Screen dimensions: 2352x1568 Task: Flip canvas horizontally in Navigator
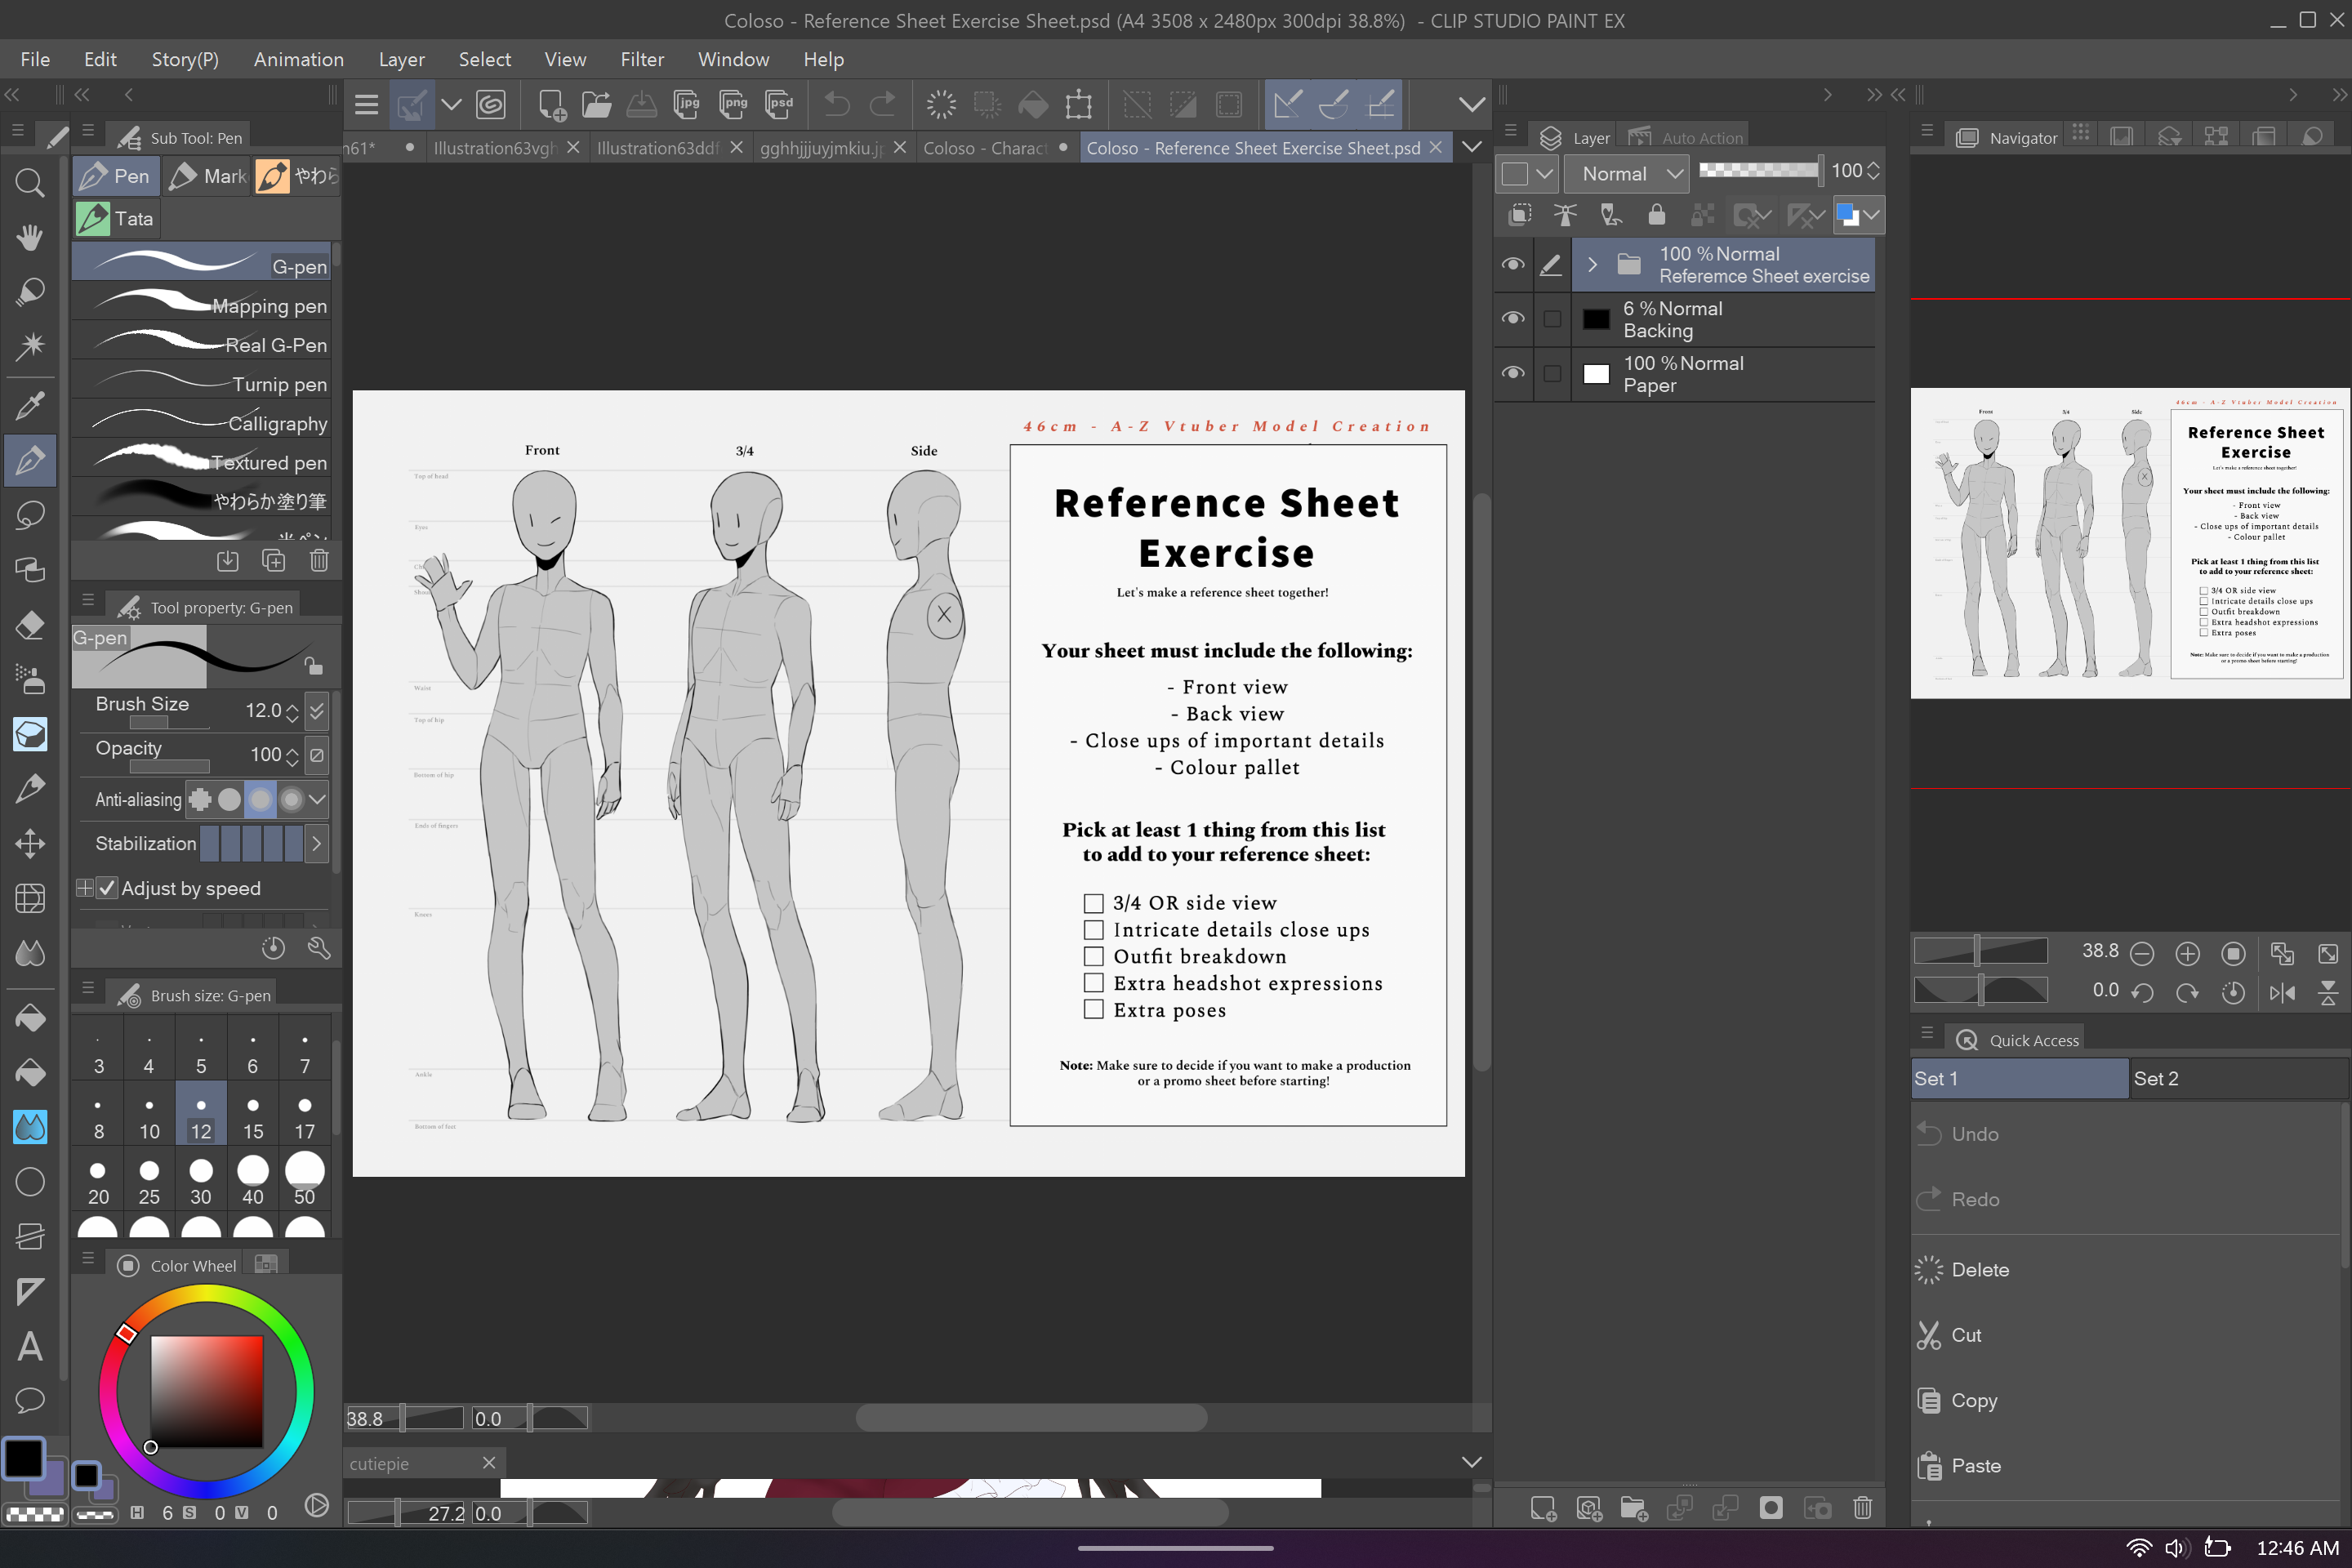point(2282,992)
